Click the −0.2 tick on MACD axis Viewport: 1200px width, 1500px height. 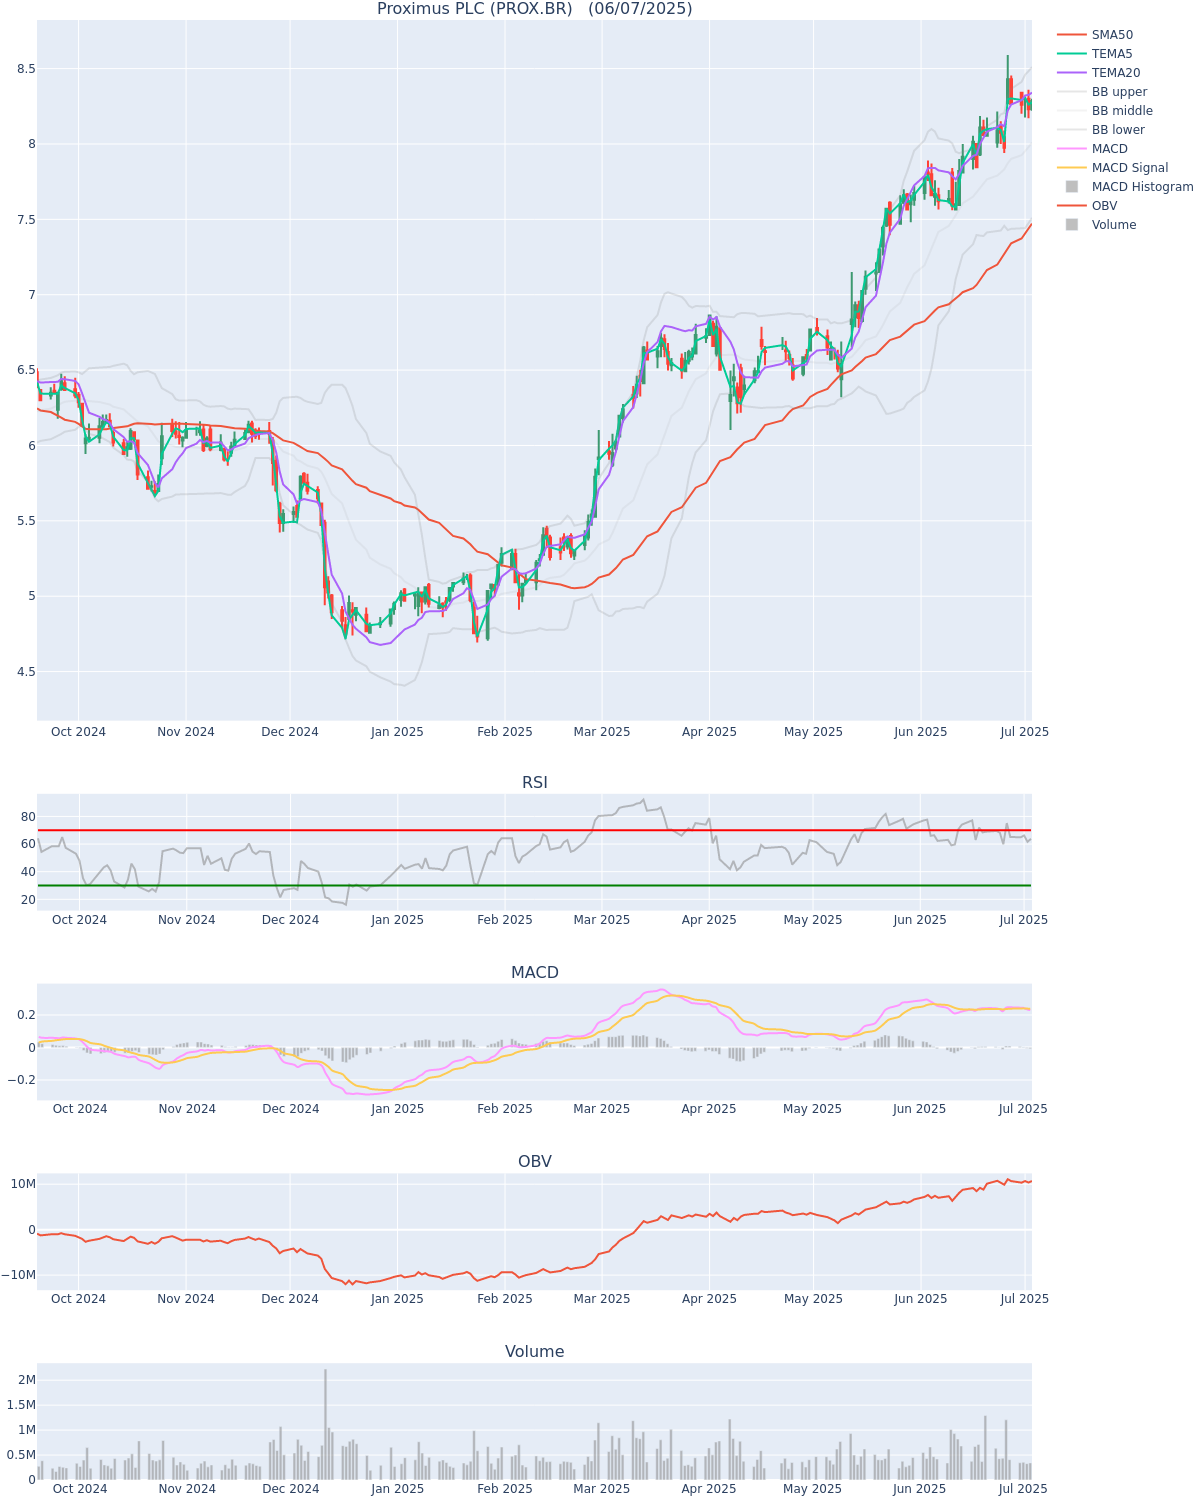(21, 1080)
